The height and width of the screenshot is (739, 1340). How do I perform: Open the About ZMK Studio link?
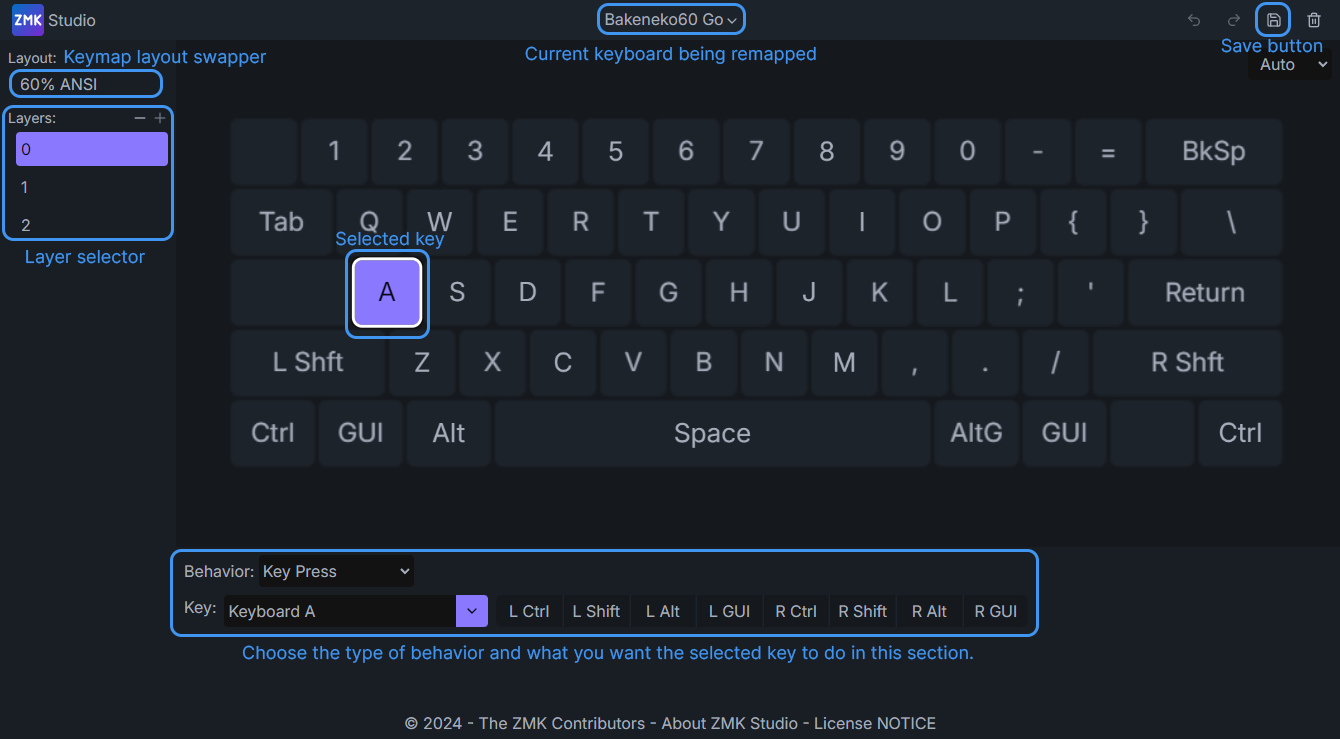click(729, 723)
